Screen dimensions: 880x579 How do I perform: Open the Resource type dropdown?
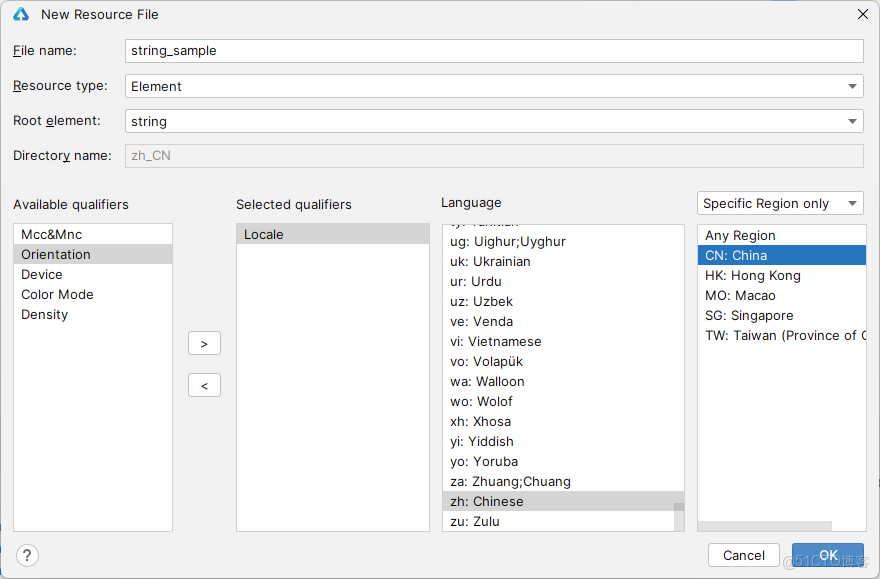pyautogui.click(x=852, y=86)
